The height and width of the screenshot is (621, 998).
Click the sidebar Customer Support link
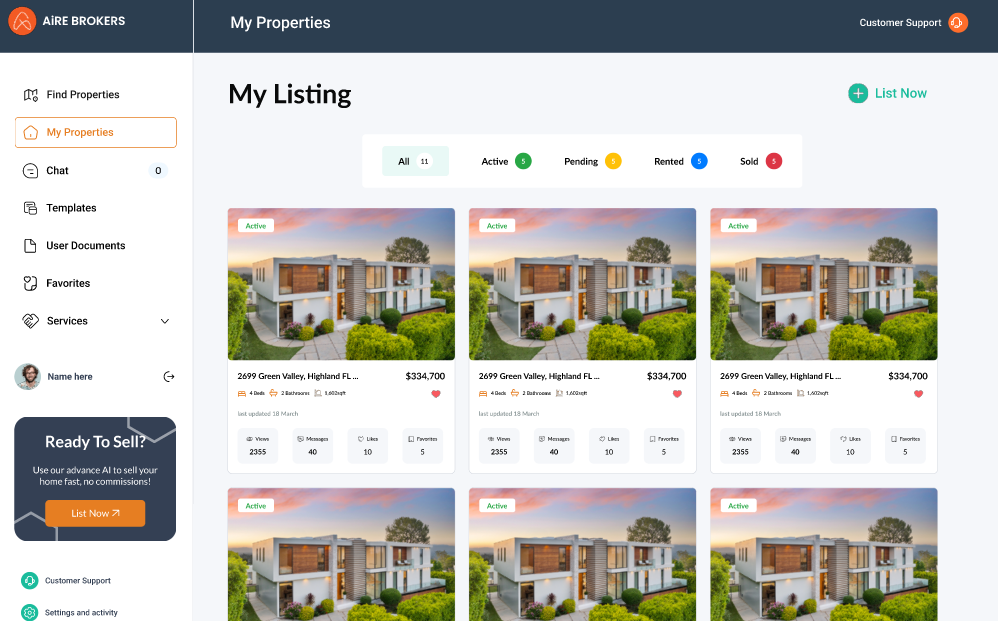(78, 581)
